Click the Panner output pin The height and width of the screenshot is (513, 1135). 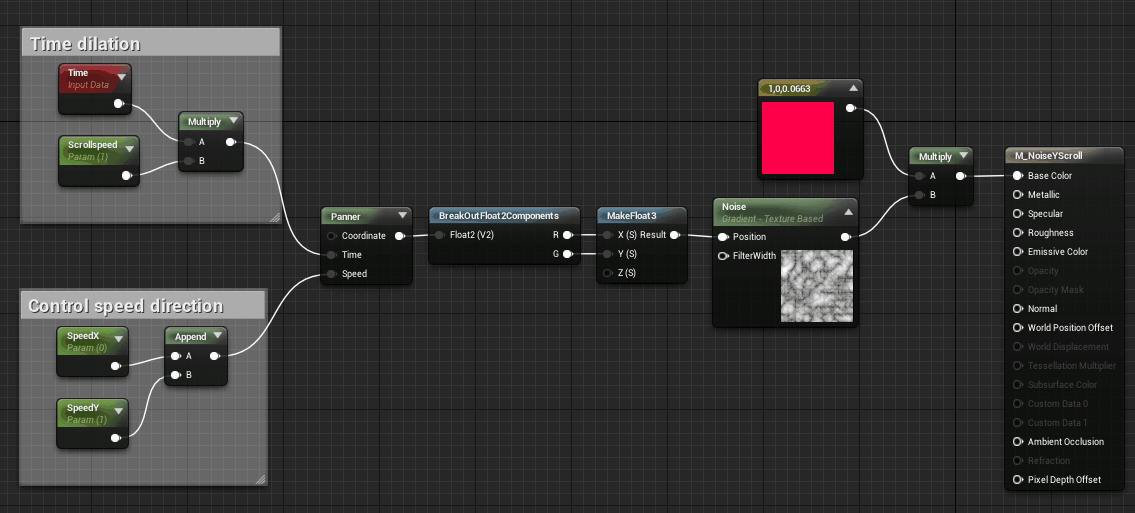point(400,236)
